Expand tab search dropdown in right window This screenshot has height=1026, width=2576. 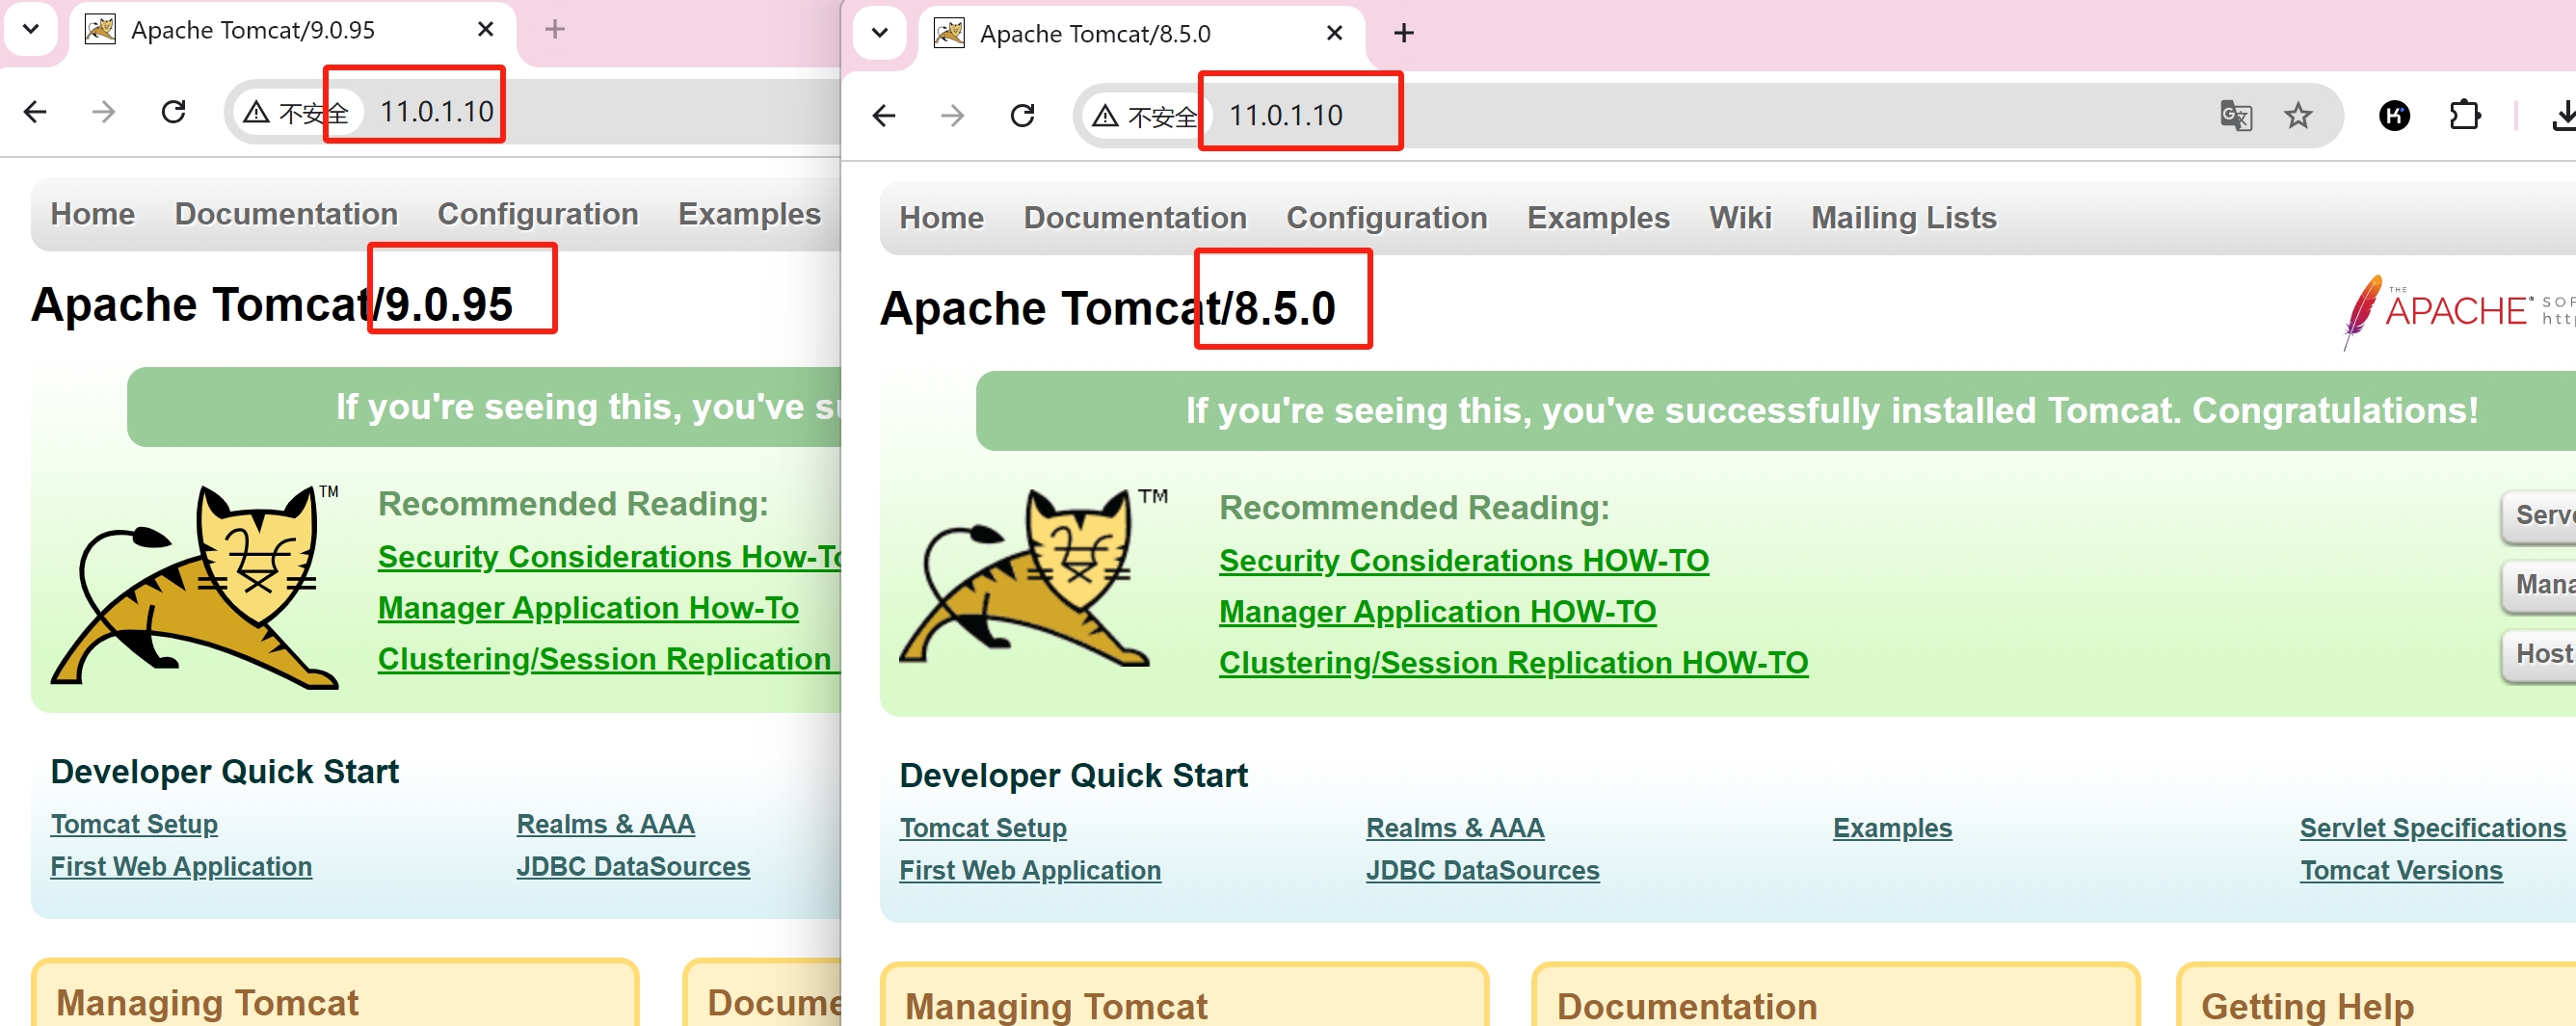[880, 33]
